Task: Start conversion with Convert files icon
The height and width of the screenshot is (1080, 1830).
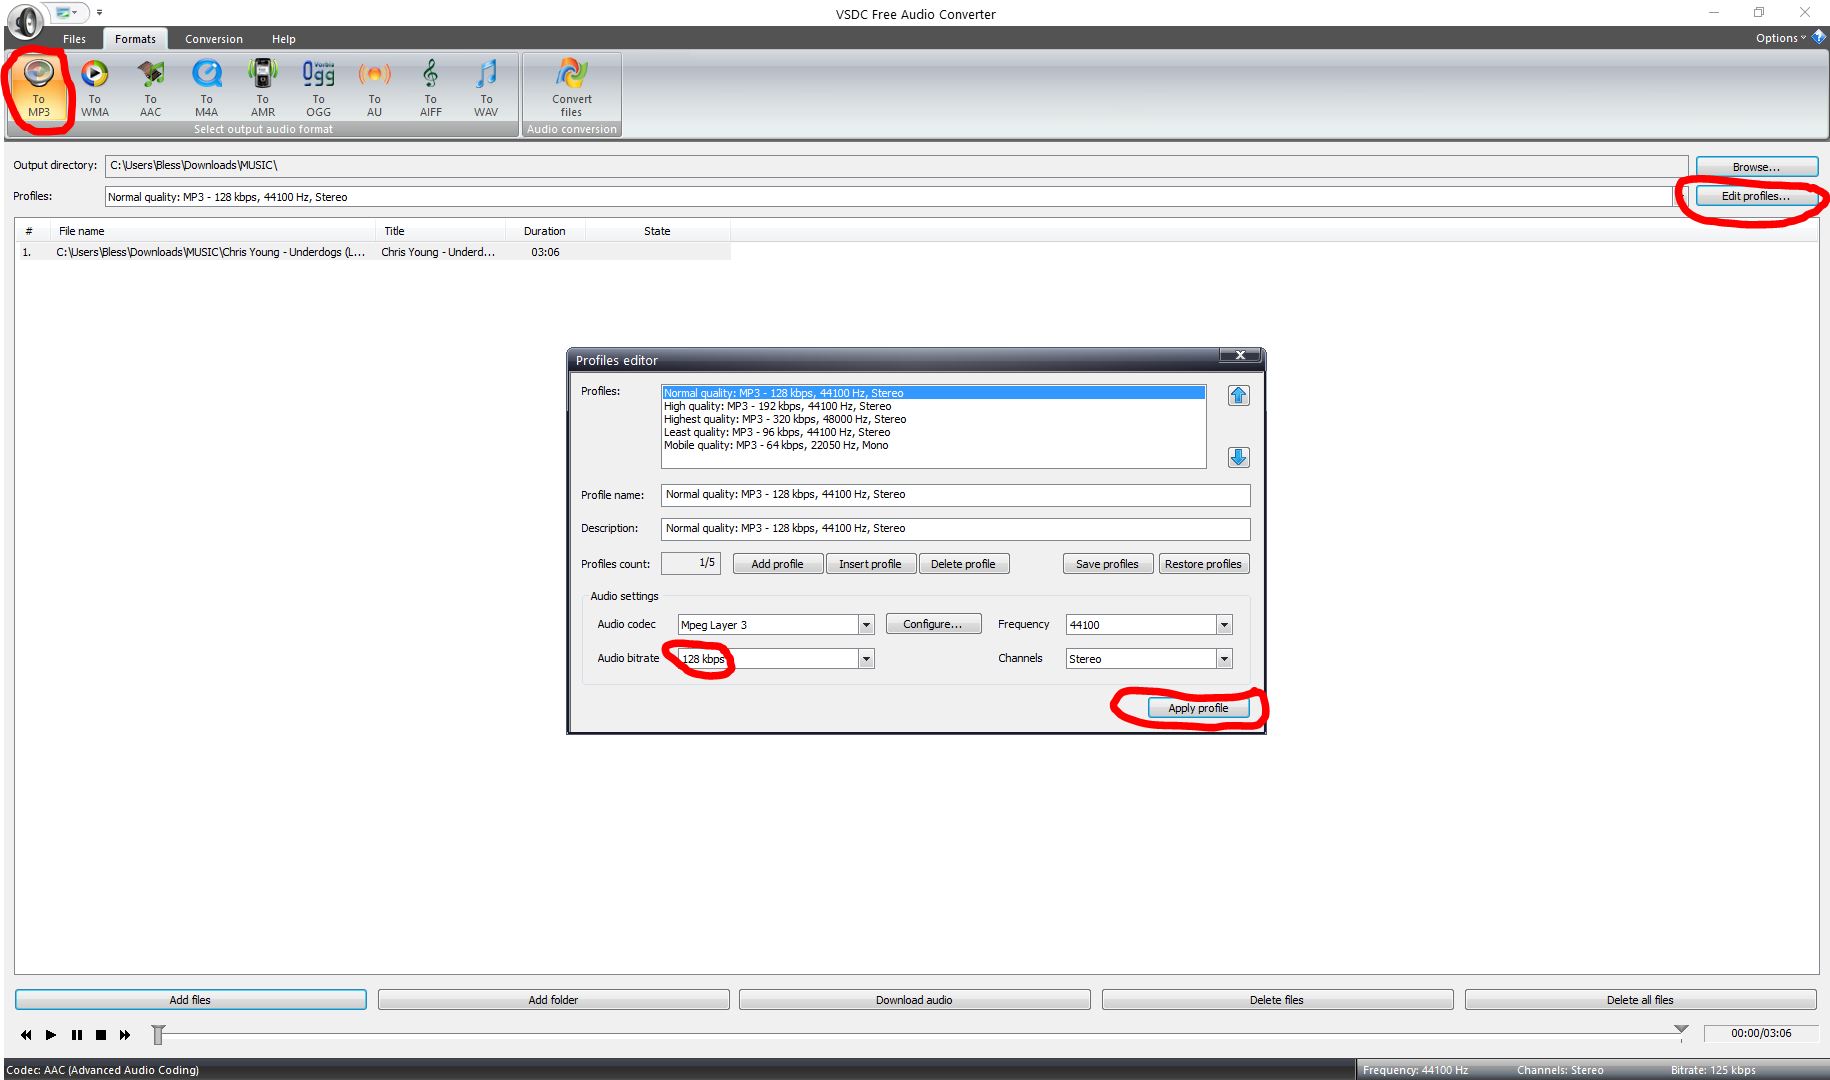Action: pyautogui.click(x=572, y=89)
